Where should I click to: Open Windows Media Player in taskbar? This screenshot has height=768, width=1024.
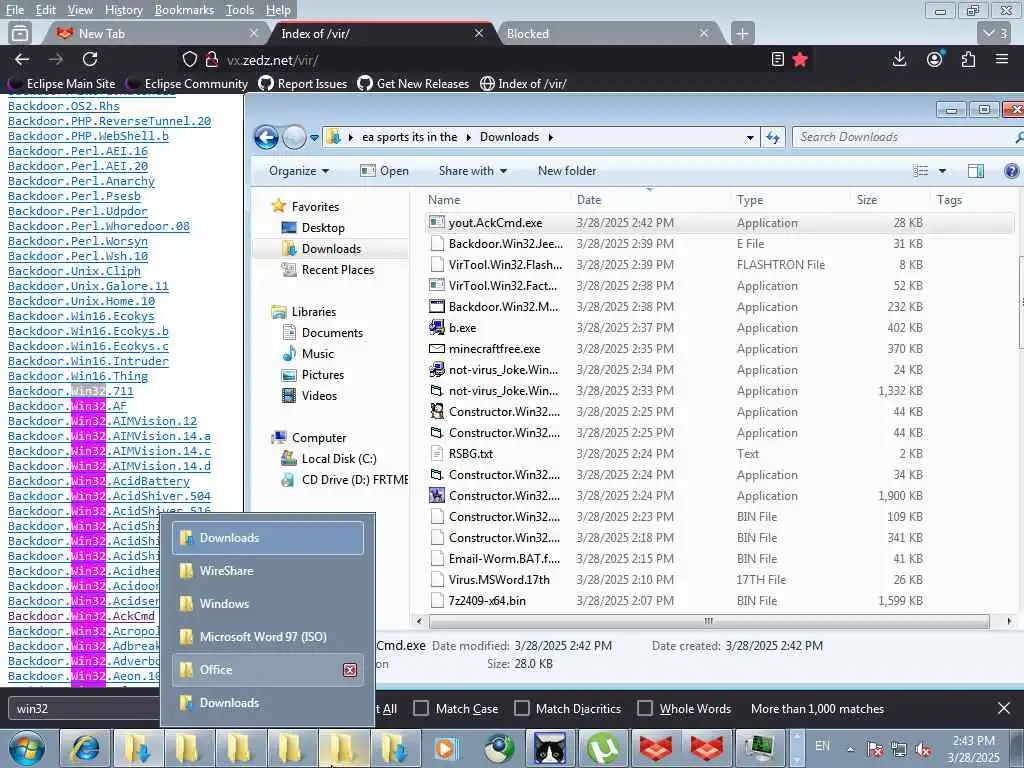[447, 748]
